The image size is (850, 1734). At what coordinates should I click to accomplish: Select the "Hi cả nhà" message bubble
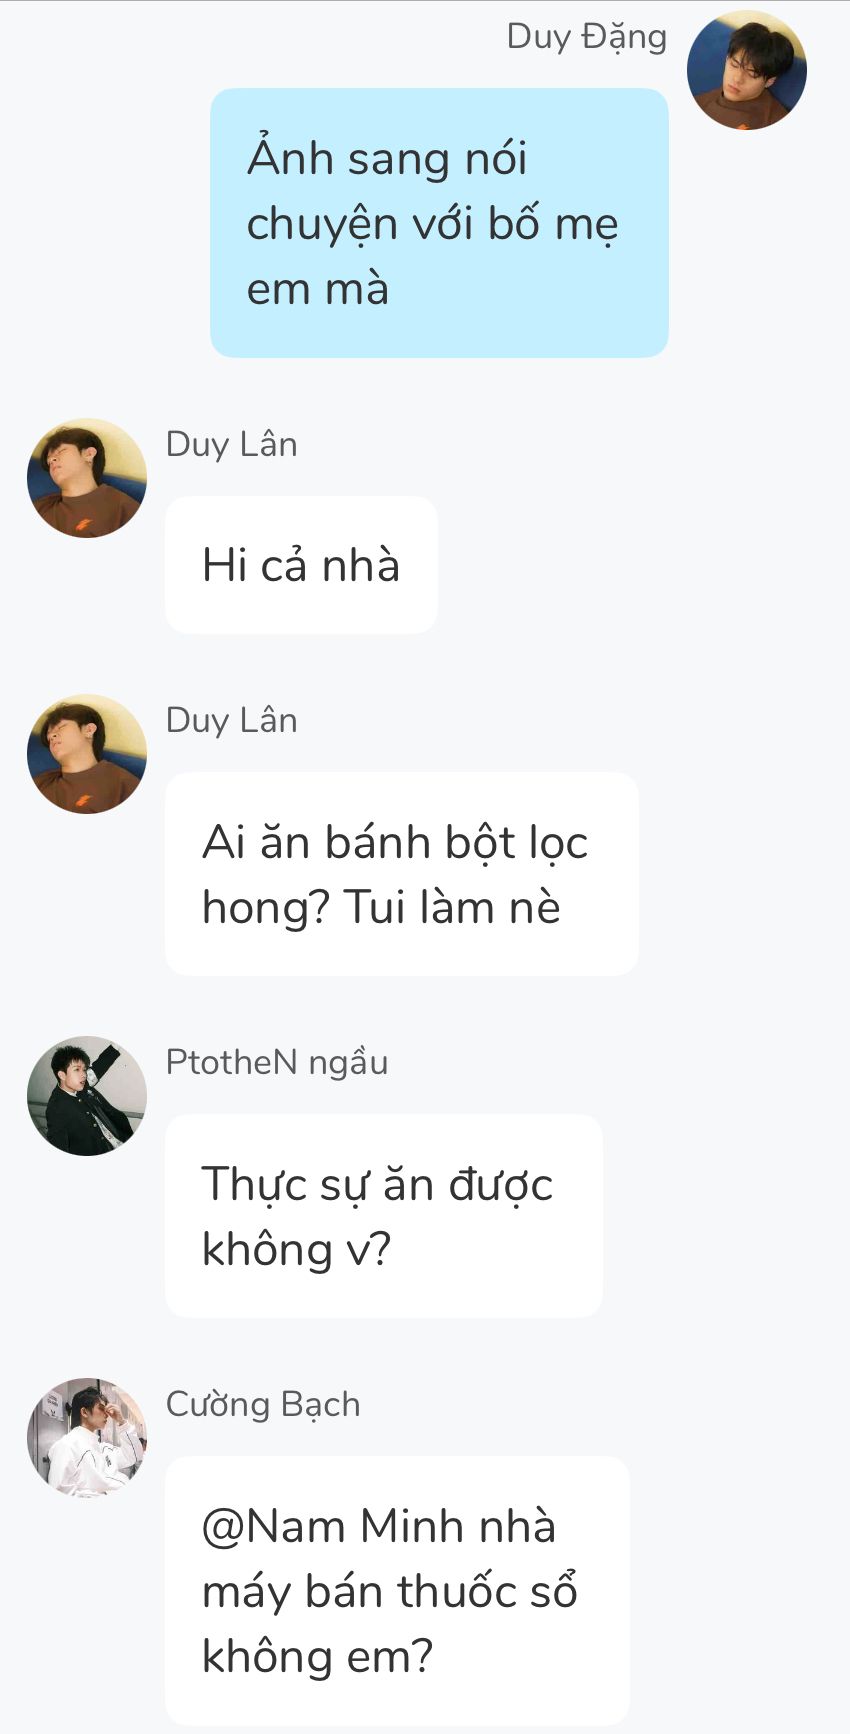click(301, 565)
